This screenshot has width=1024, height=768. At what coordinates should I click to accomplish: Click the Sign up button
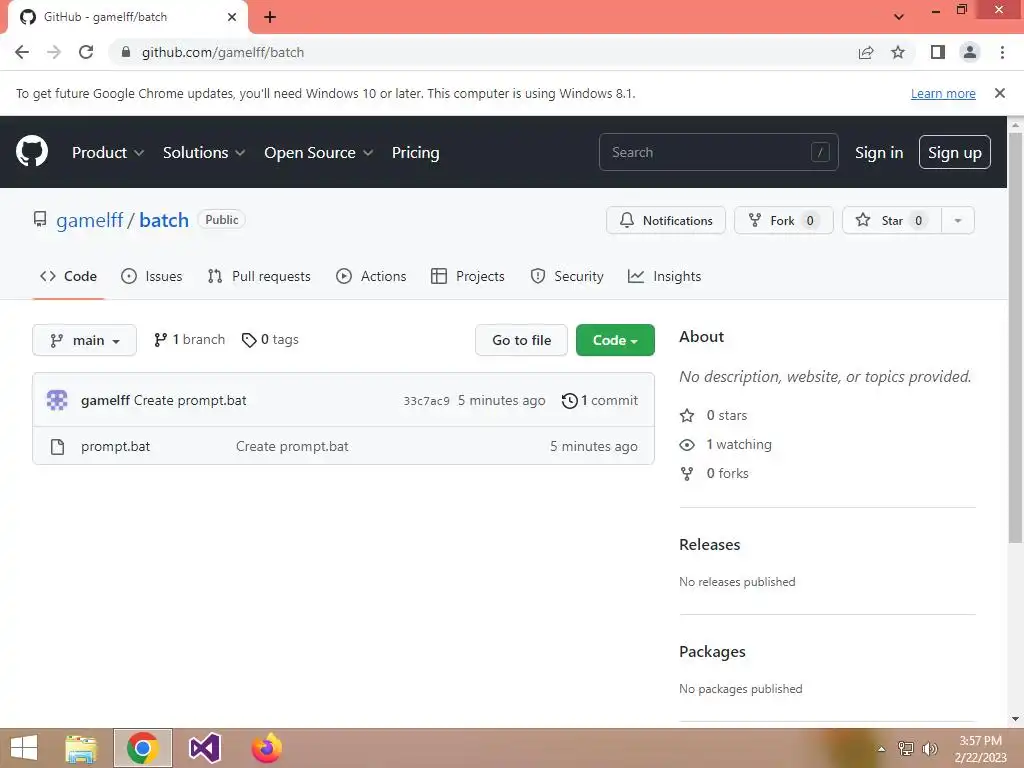click(x=955, y=152)
